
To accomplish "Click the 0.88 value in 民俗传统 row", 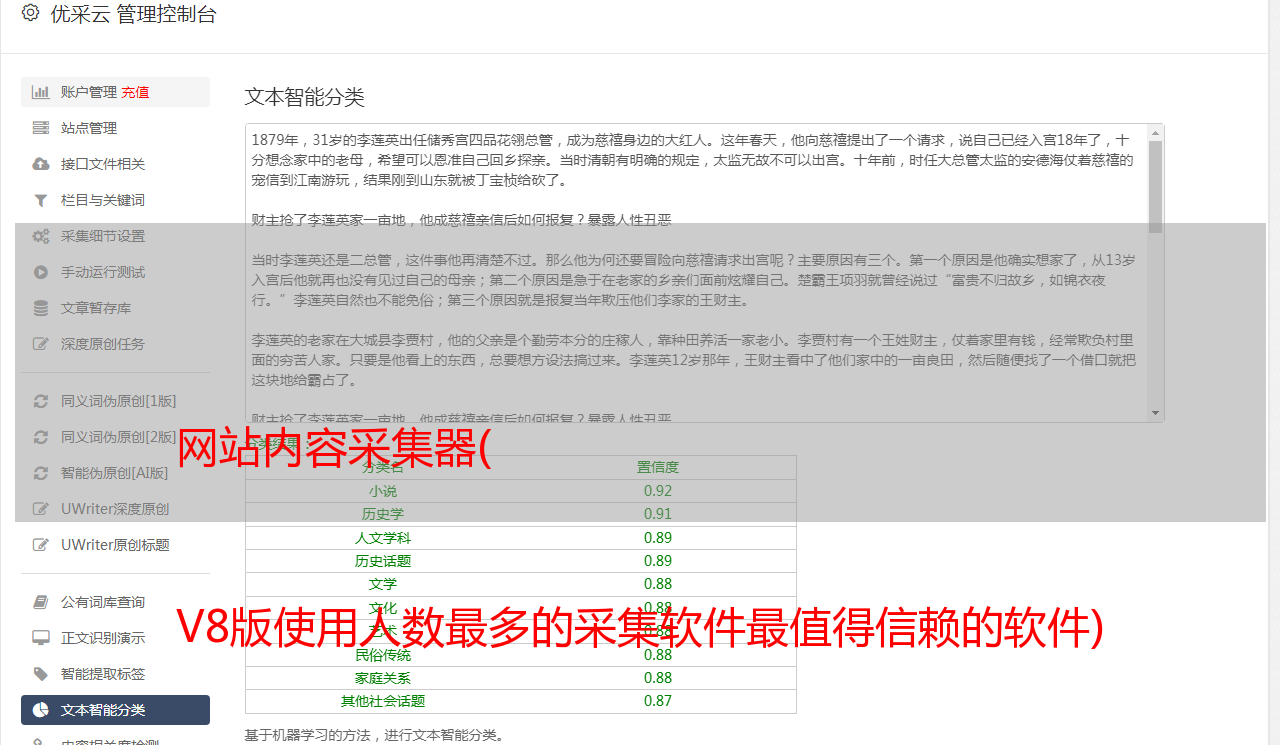I will click(x=658, y=655).
